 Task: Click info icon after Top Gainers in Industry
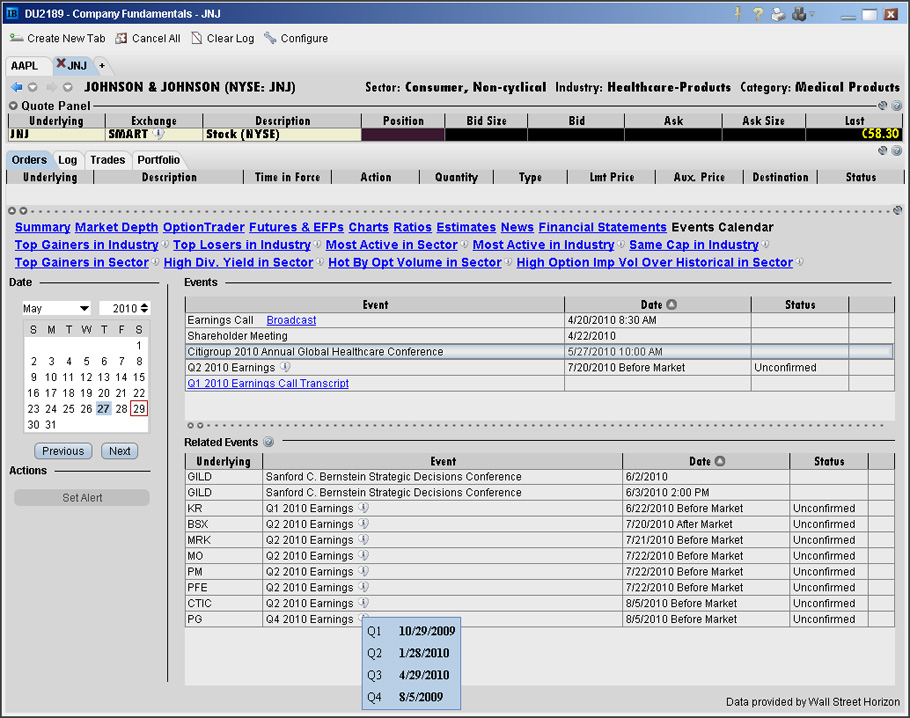click(165, 244)
